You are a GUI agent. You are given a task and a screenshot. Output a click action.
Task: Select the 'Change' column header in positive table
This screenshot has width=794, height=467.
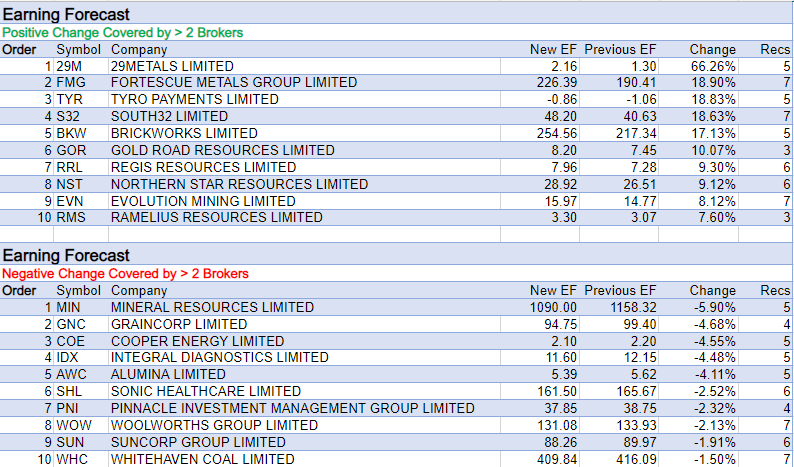pyautogui.click(x=712, y=49)
